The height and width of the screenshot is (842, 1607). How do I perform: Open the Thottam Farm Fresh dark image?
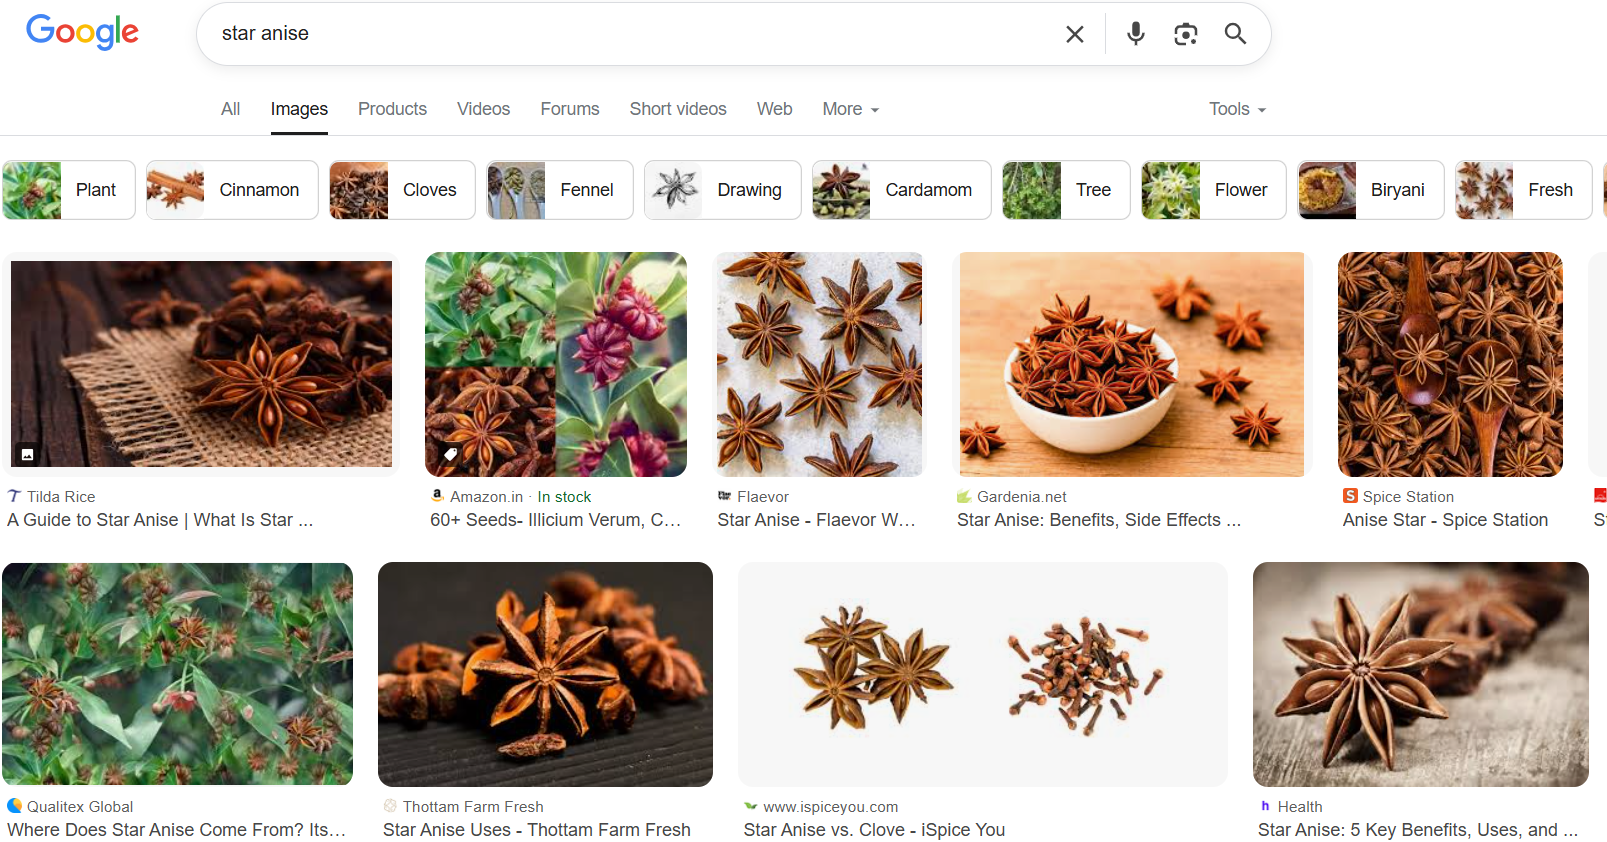click(x=545, y=674)
